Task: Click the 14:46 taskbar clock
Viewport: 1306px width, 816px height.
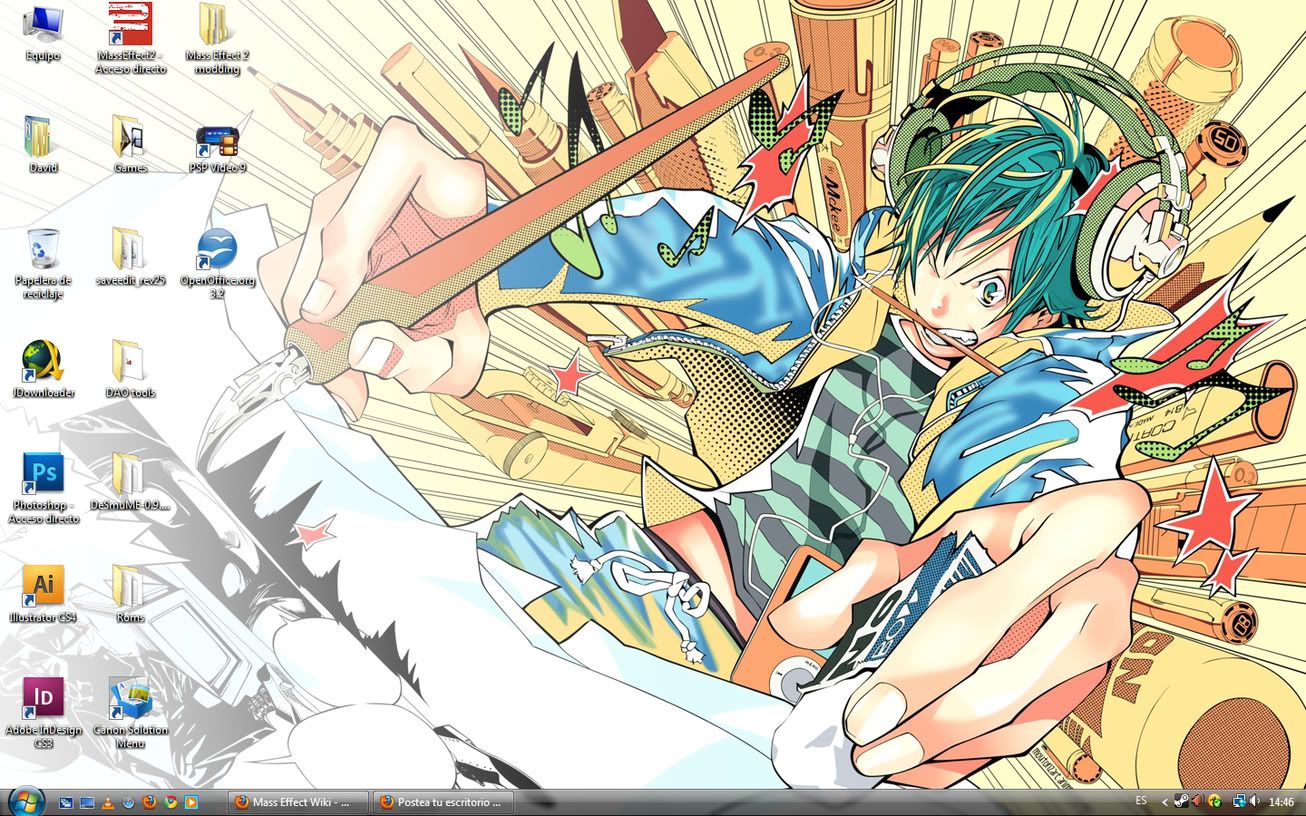Action: (x=1281, y=801)
